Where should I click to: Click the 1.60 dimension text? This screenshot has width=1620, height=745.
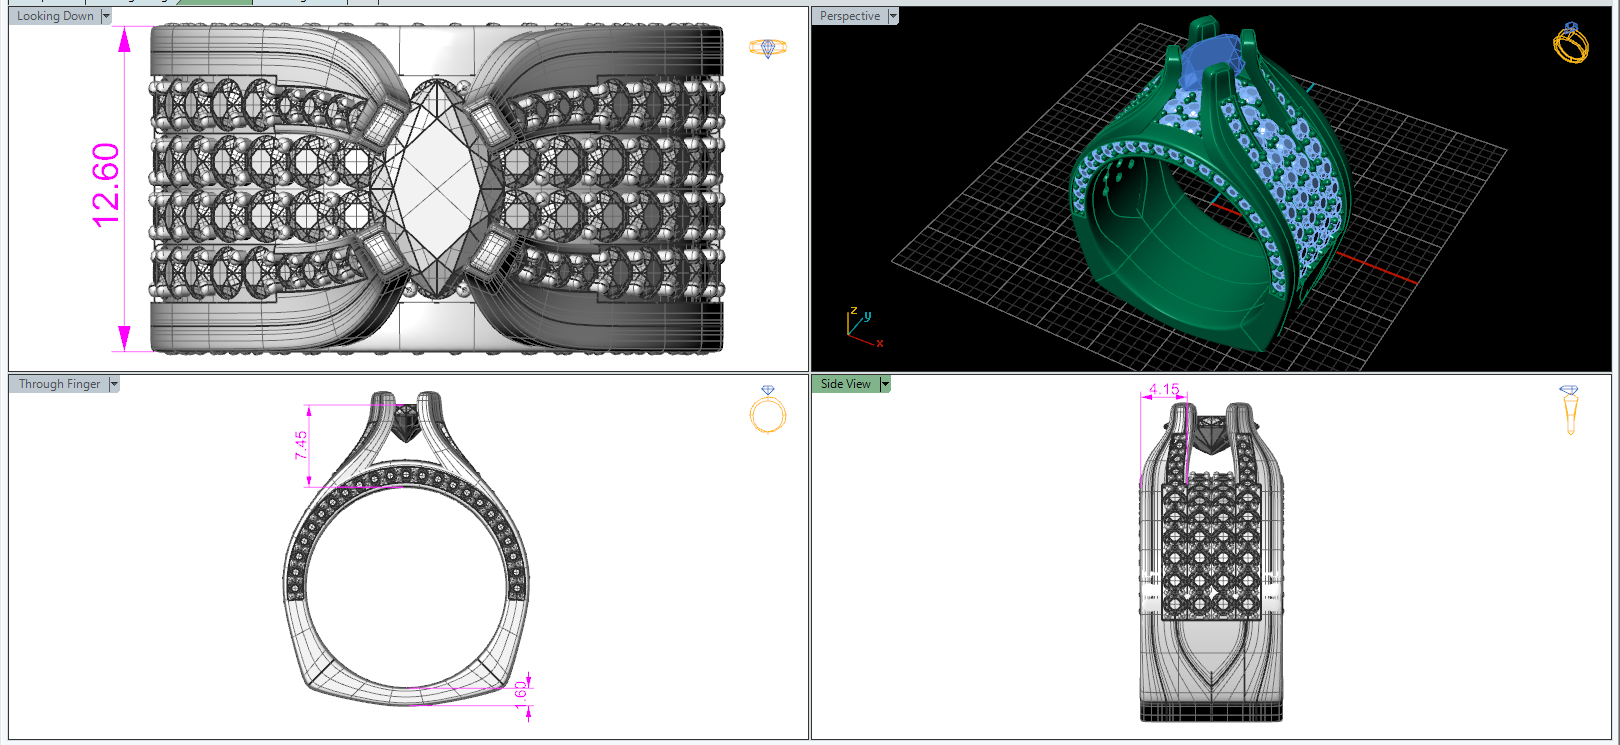pyautogui.click(x=520, y=694)
